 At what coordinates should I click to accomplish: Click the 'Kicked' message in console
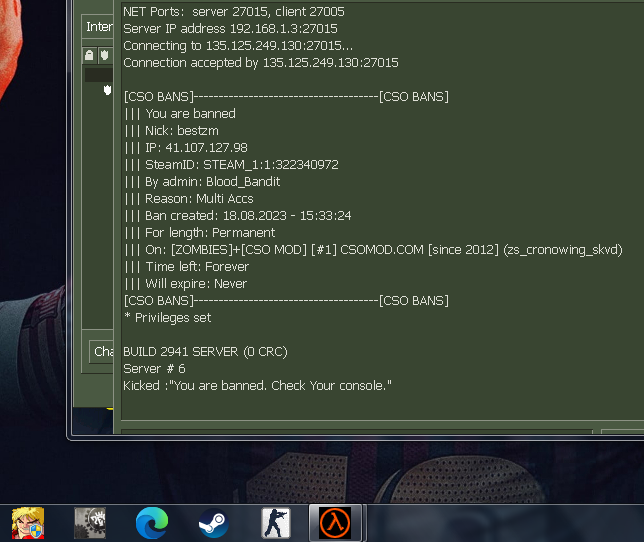[258, 386]
